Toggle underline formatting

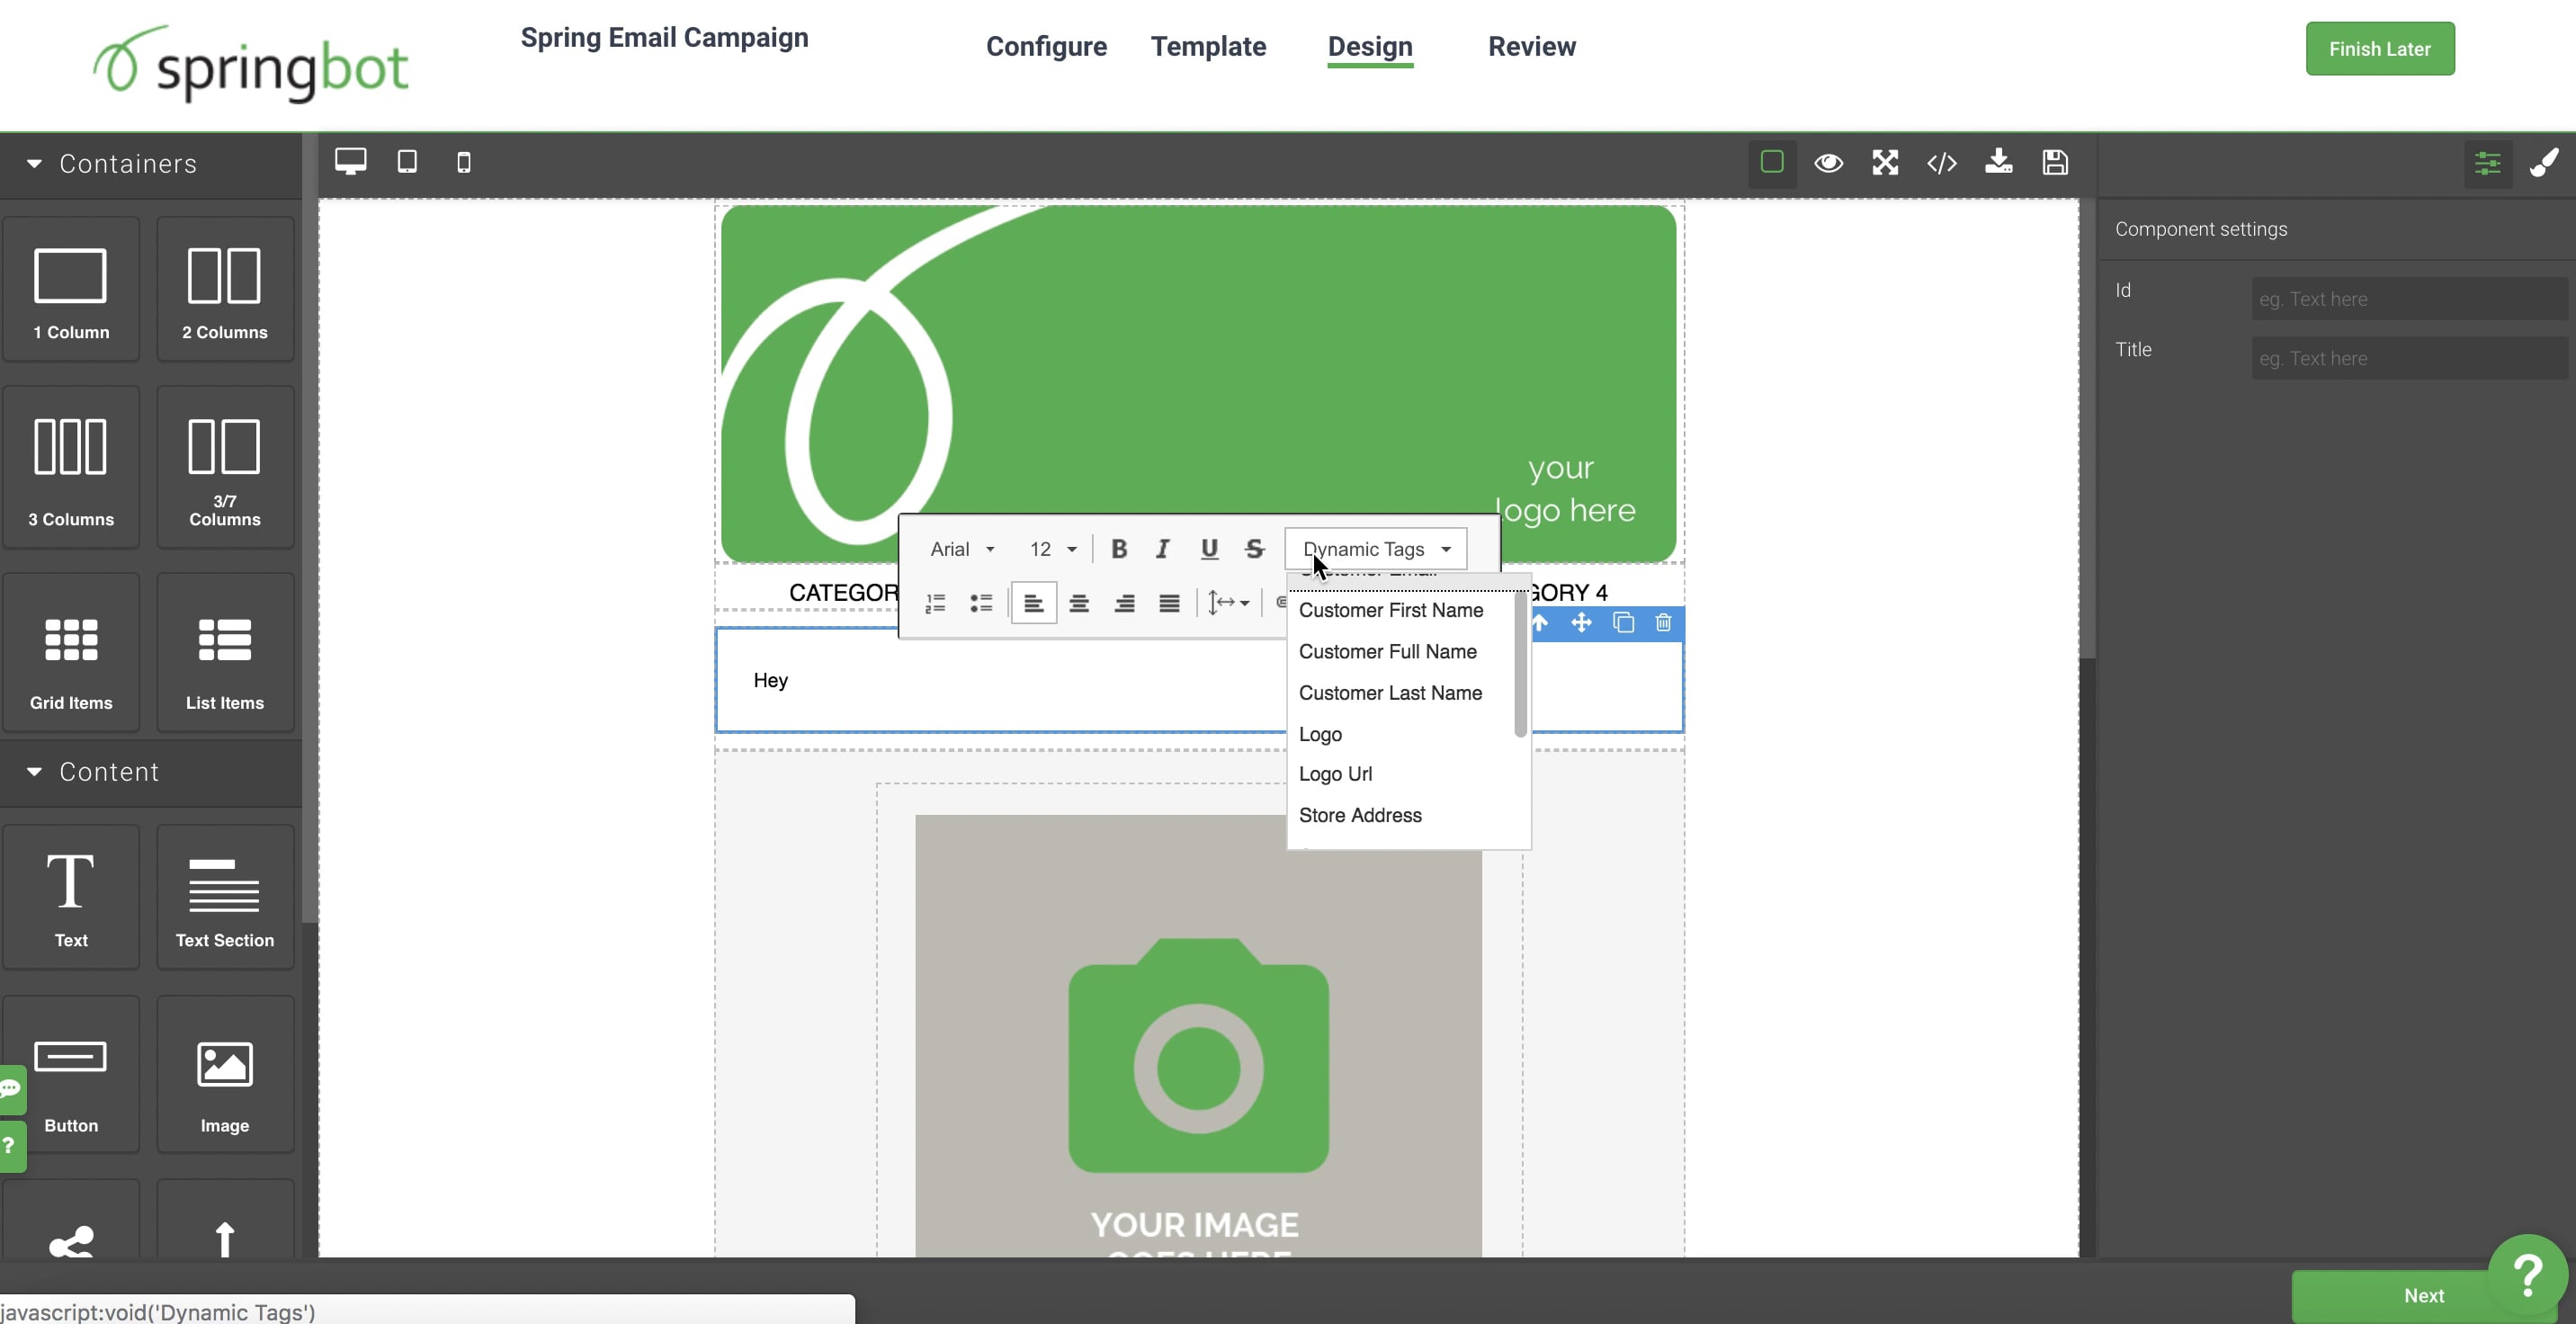click(x=1209, y=548)
